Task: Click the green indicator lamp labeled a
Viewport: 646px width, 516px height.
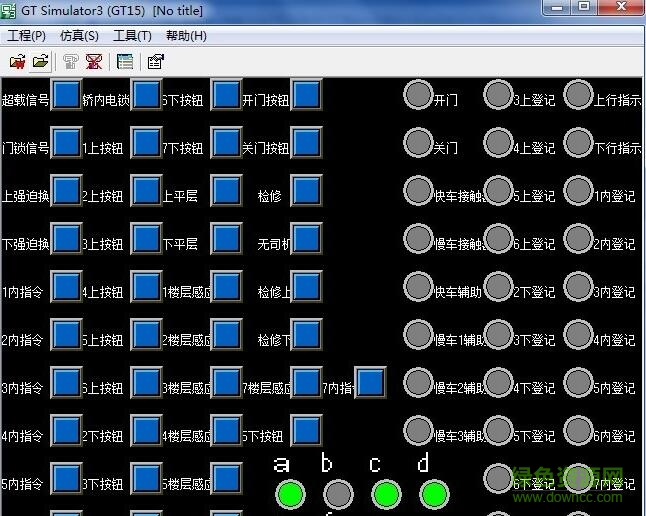Action: coord(290,494)
